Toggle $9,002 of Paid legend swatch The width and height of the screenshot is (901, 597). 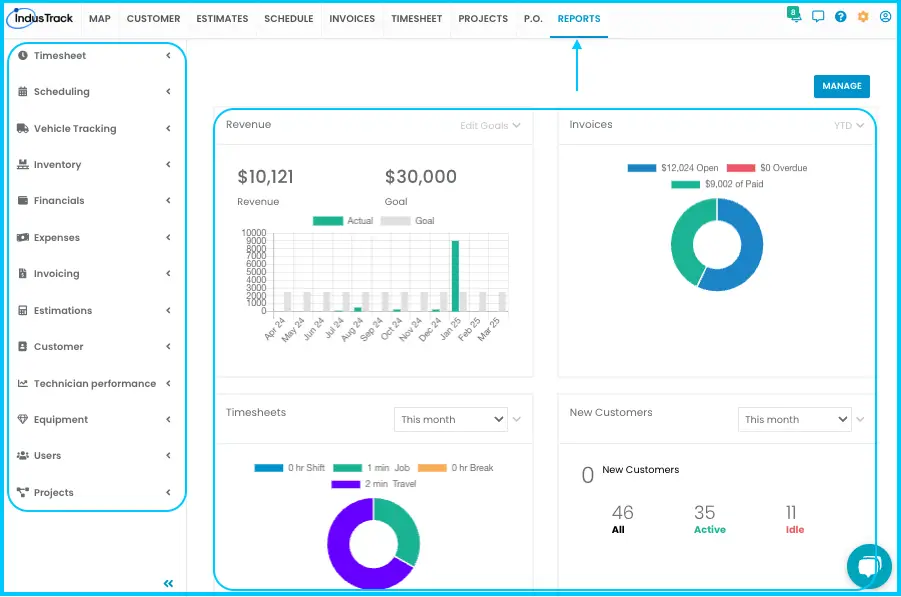coord(686,184)
